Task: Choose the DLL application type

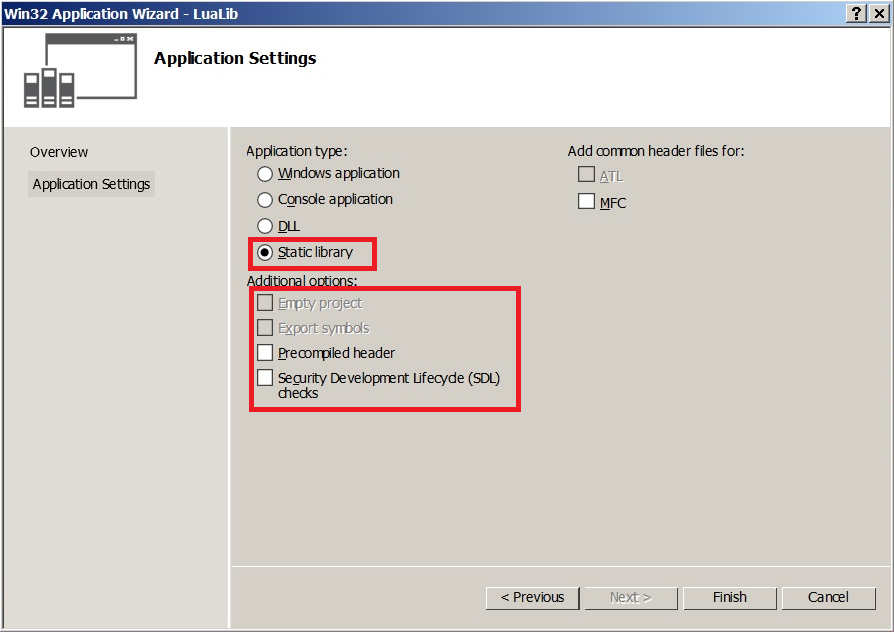Action: point(265,226)
